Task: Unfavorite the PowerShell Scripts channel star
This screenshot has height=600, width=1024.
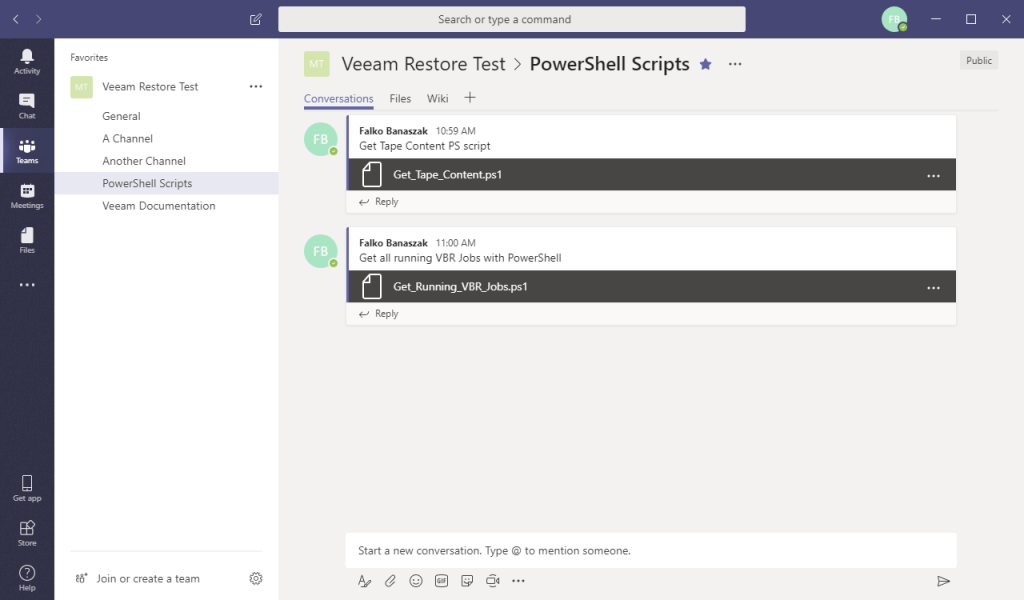Action: (x=705, y=64)
